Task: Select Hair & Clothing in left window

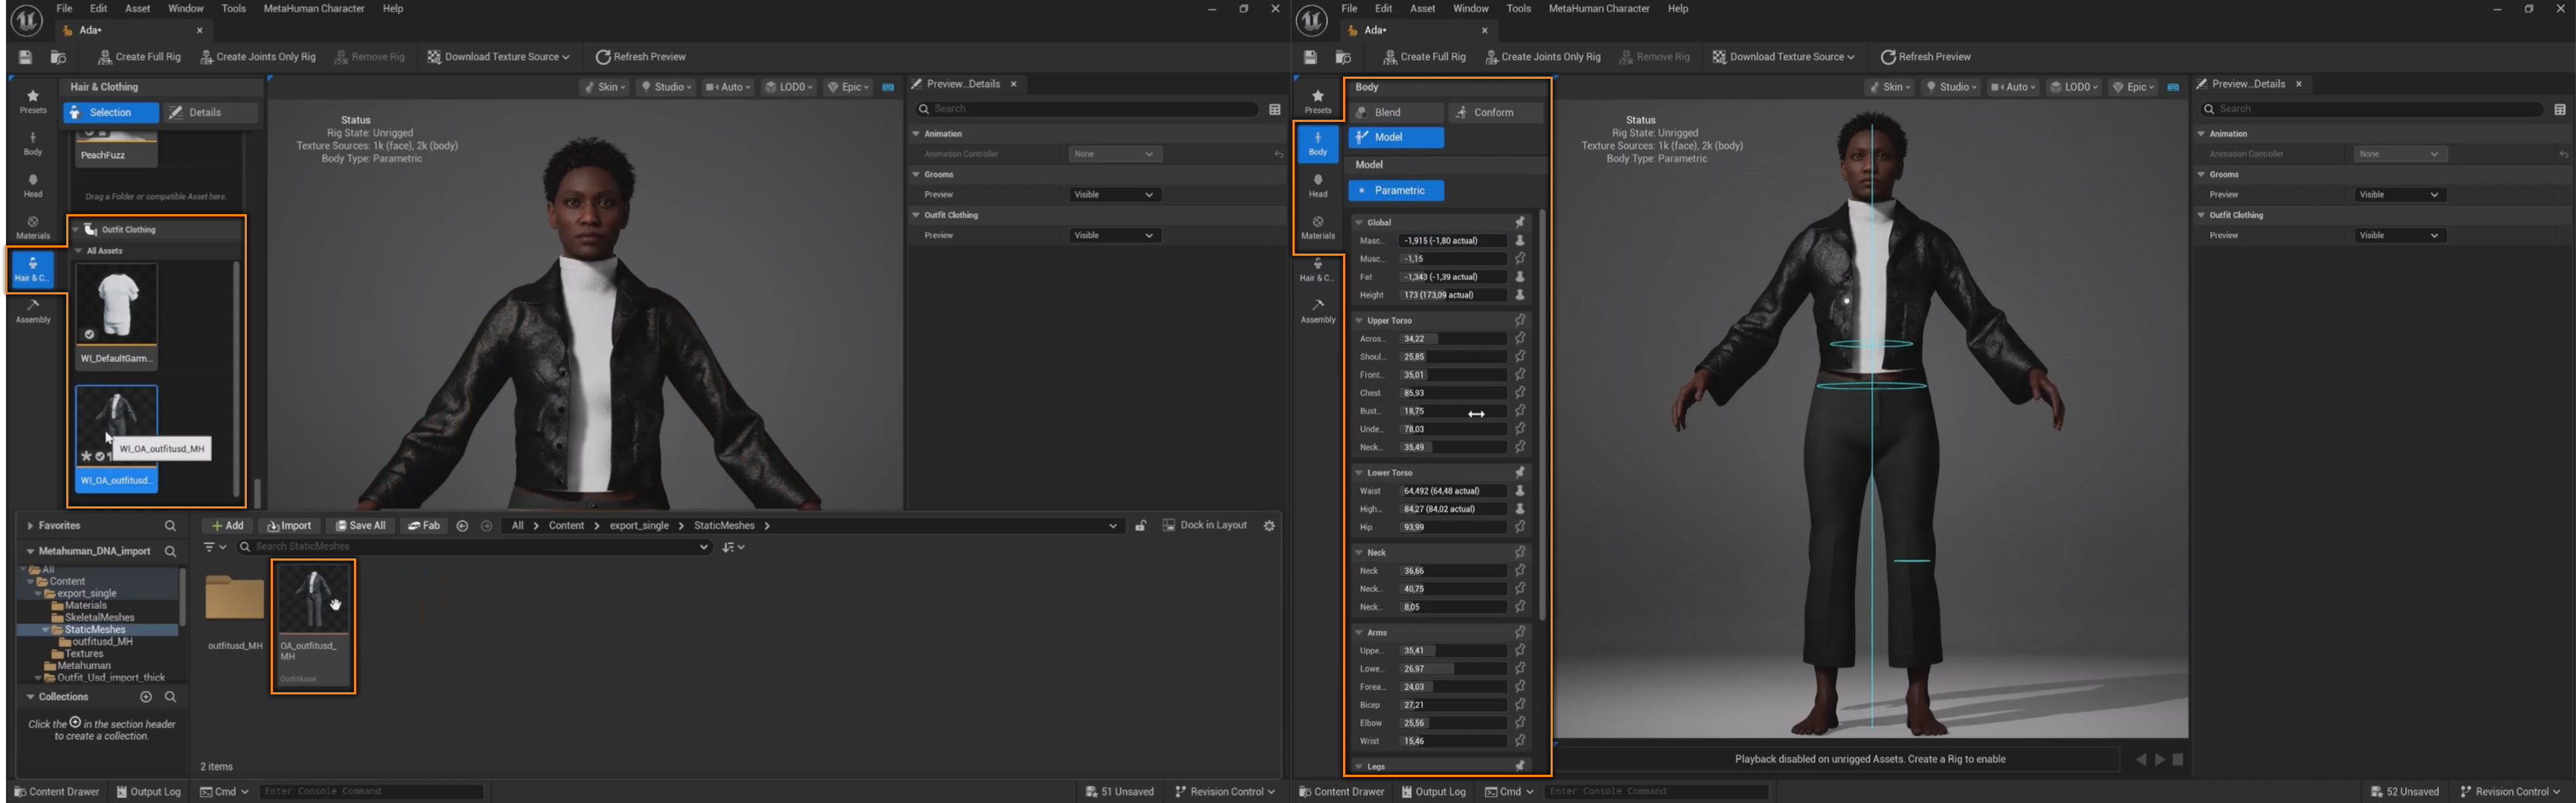Action: coord(33,269)
